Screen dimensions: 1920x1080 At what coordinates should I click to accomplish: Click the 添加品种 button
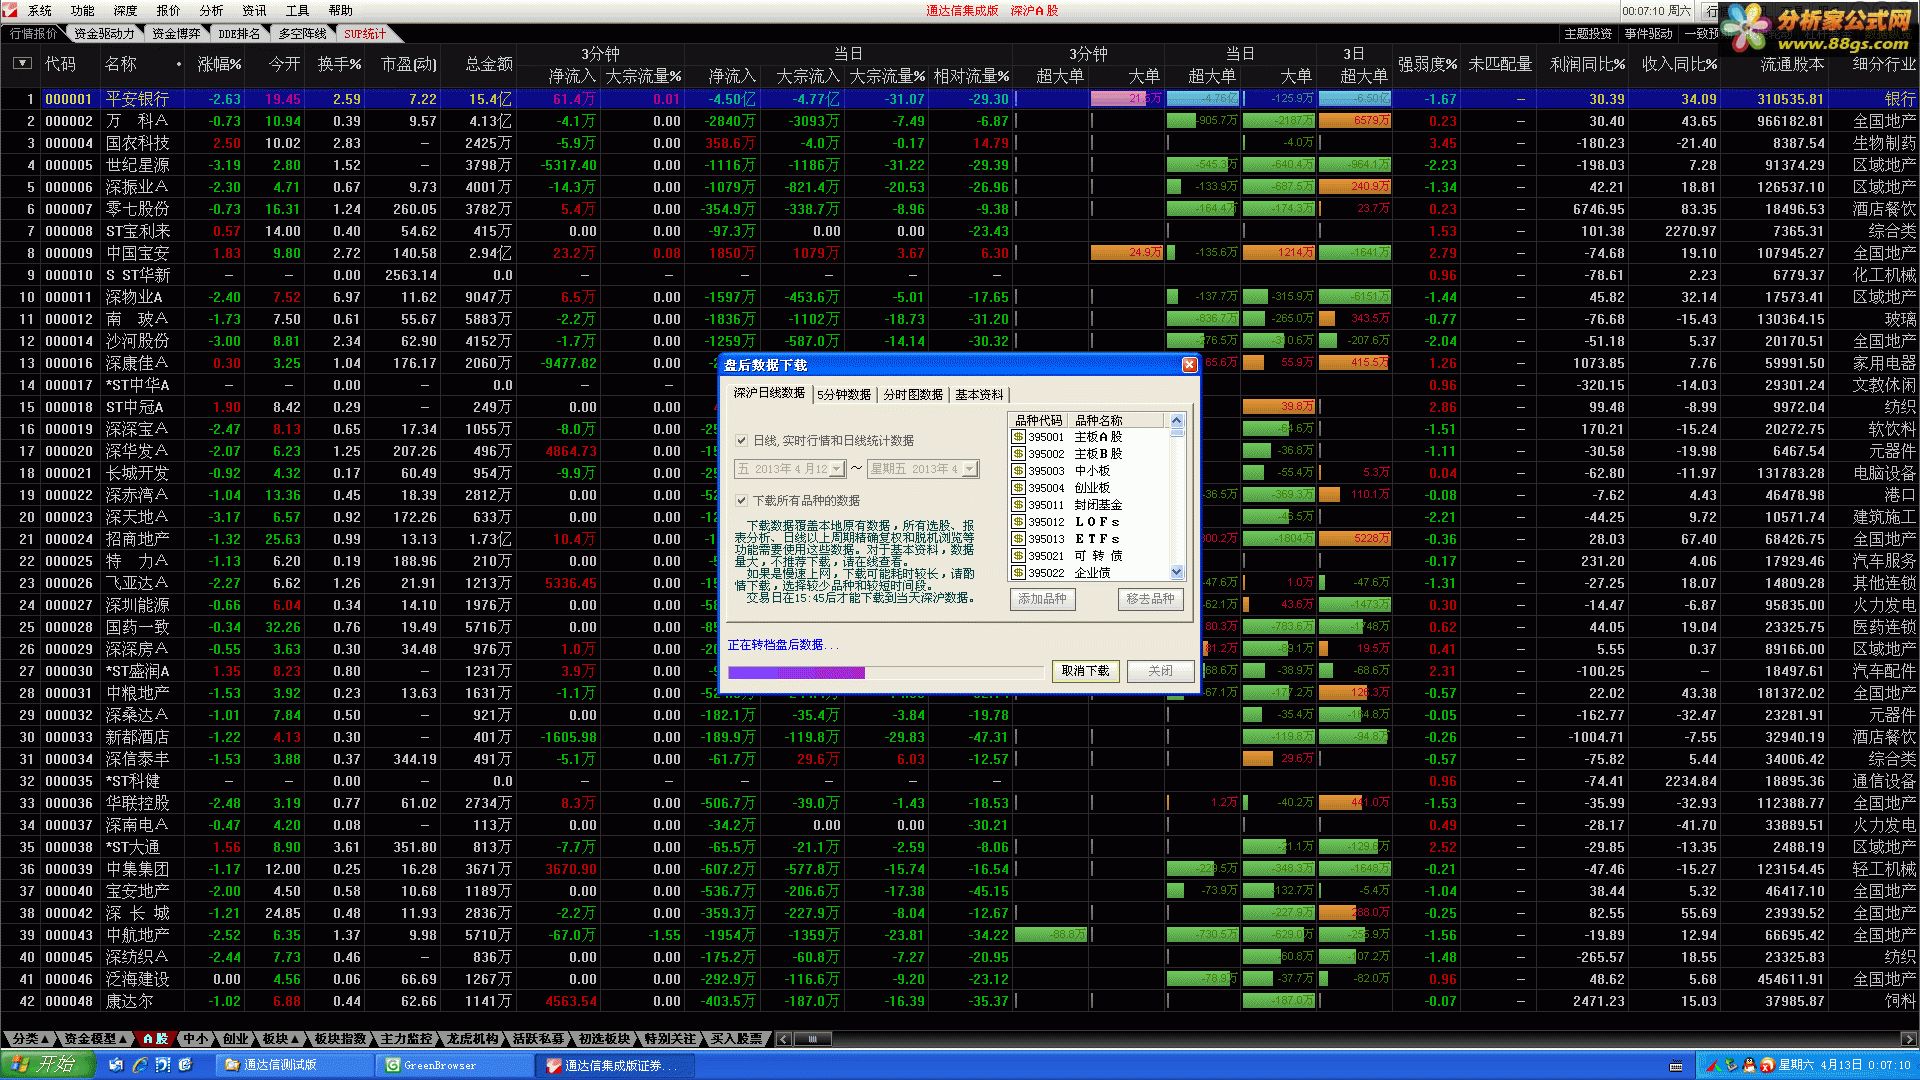1041,599
